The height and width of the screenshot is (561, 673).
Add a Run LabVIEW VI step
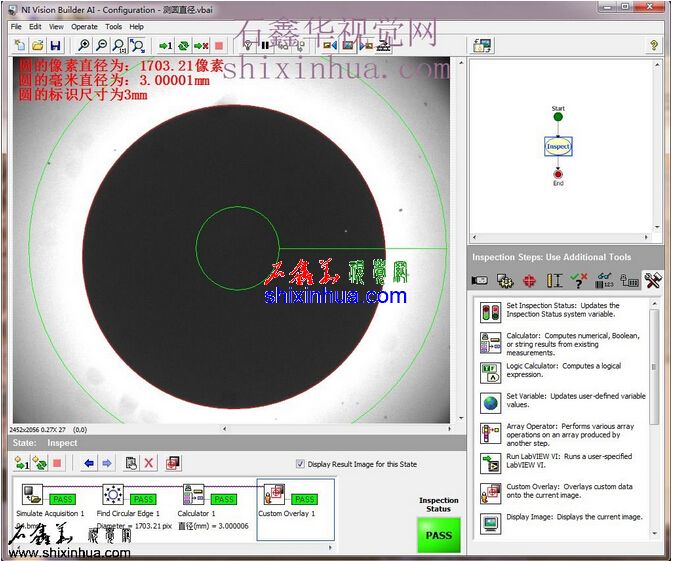point(490,463)
